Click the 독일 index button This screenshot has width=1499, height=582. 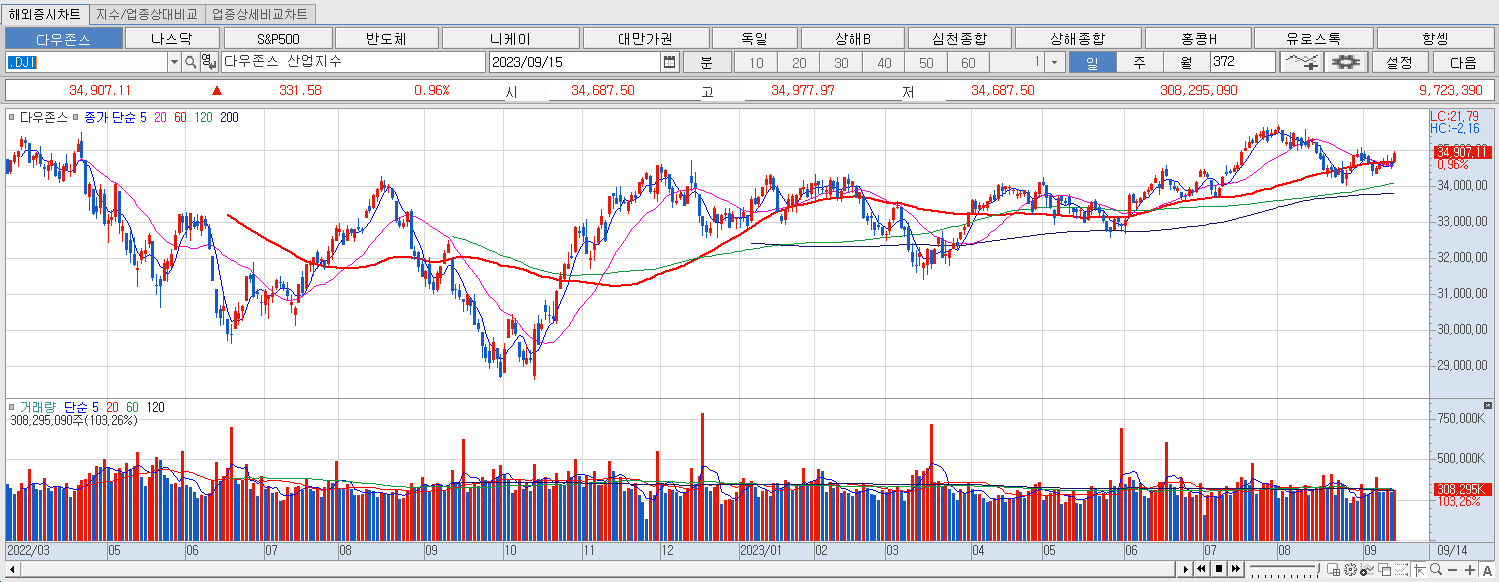point(754,38)
